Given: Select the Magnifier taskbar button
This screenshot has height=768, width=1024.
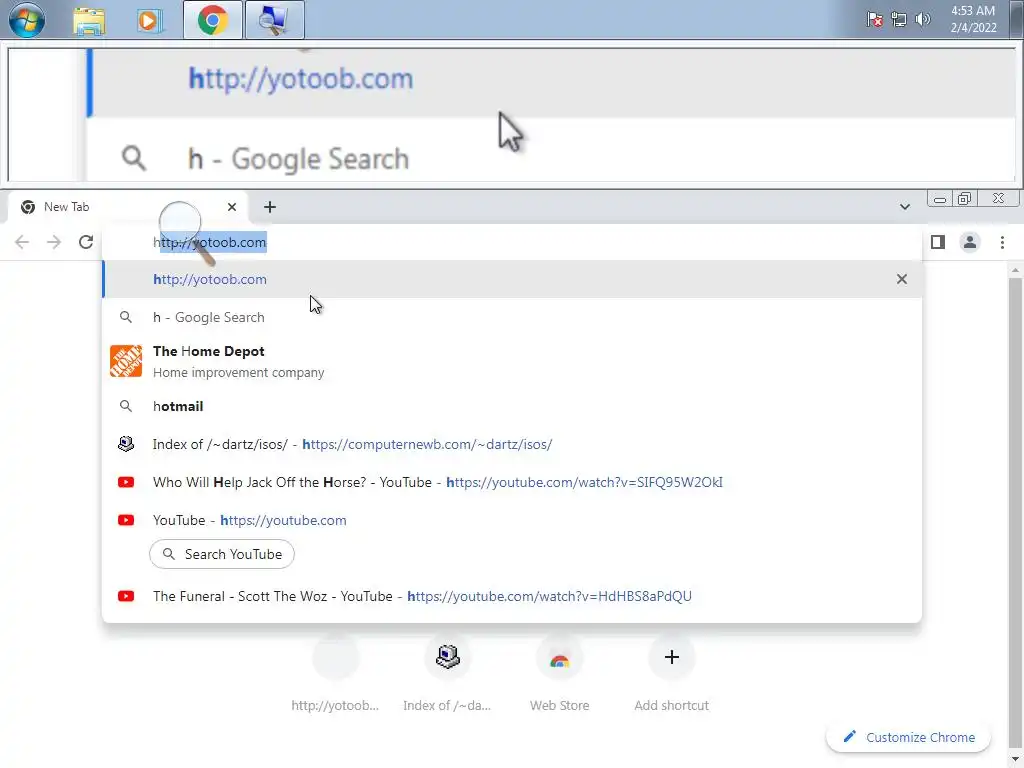Looking at the screenshot, I should pos(274,20).
